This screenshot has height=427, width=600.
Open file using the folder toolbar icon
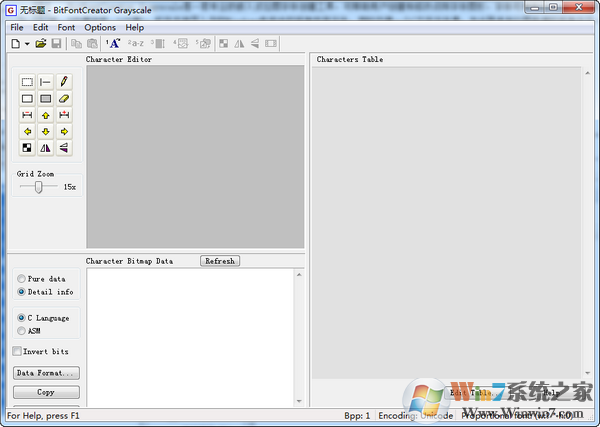click(x=41, y=43)
